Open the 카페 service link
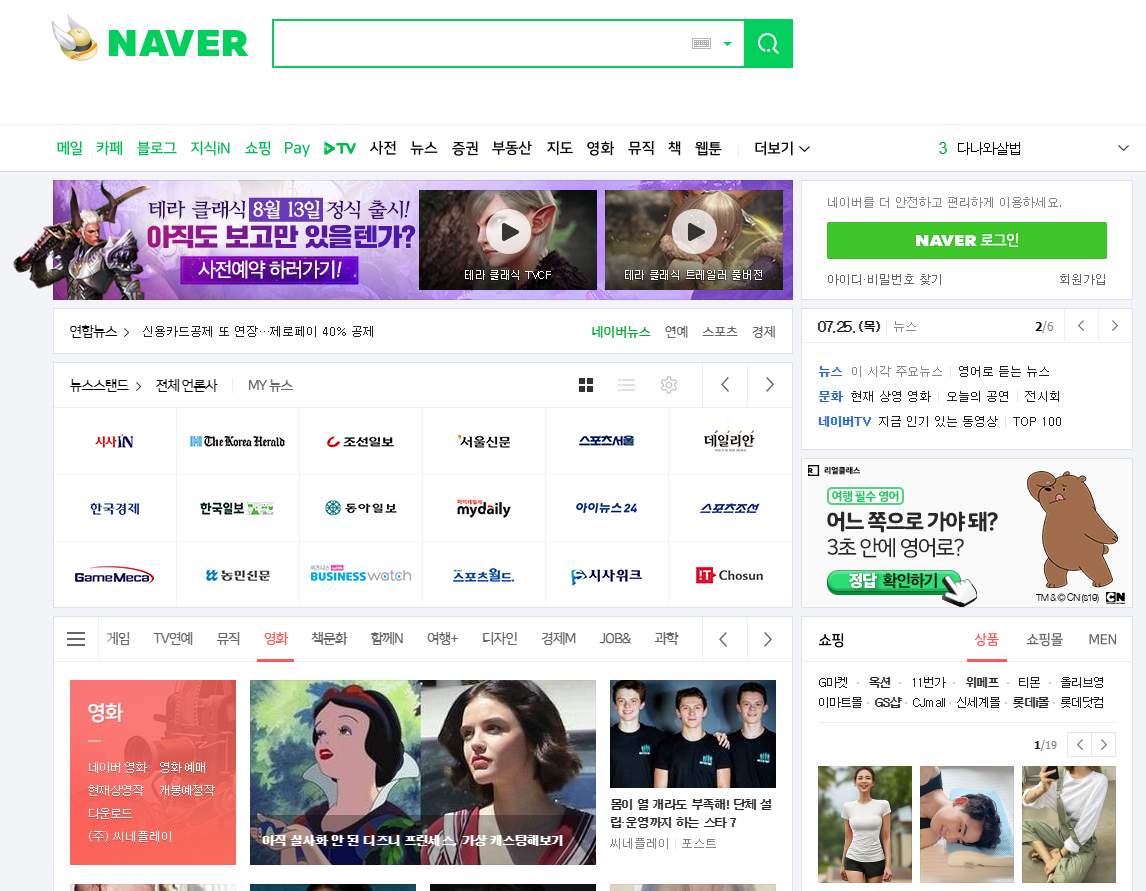Screen dimensions: 1146x891 click(109, 148)
